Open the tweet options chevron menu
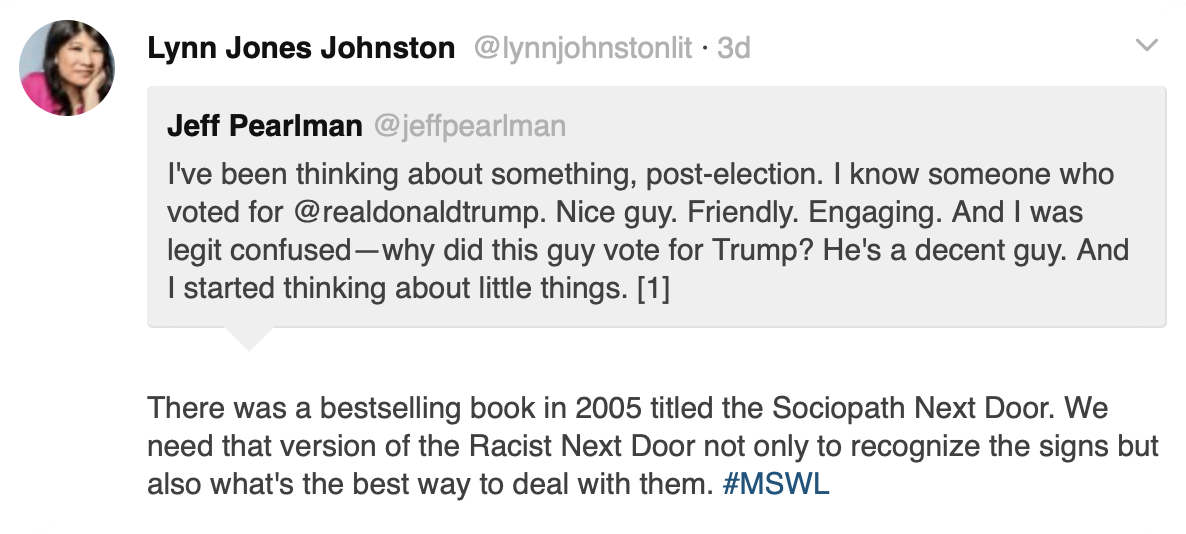This screenshot has width=1186, height=534. tap(1147, 45)
